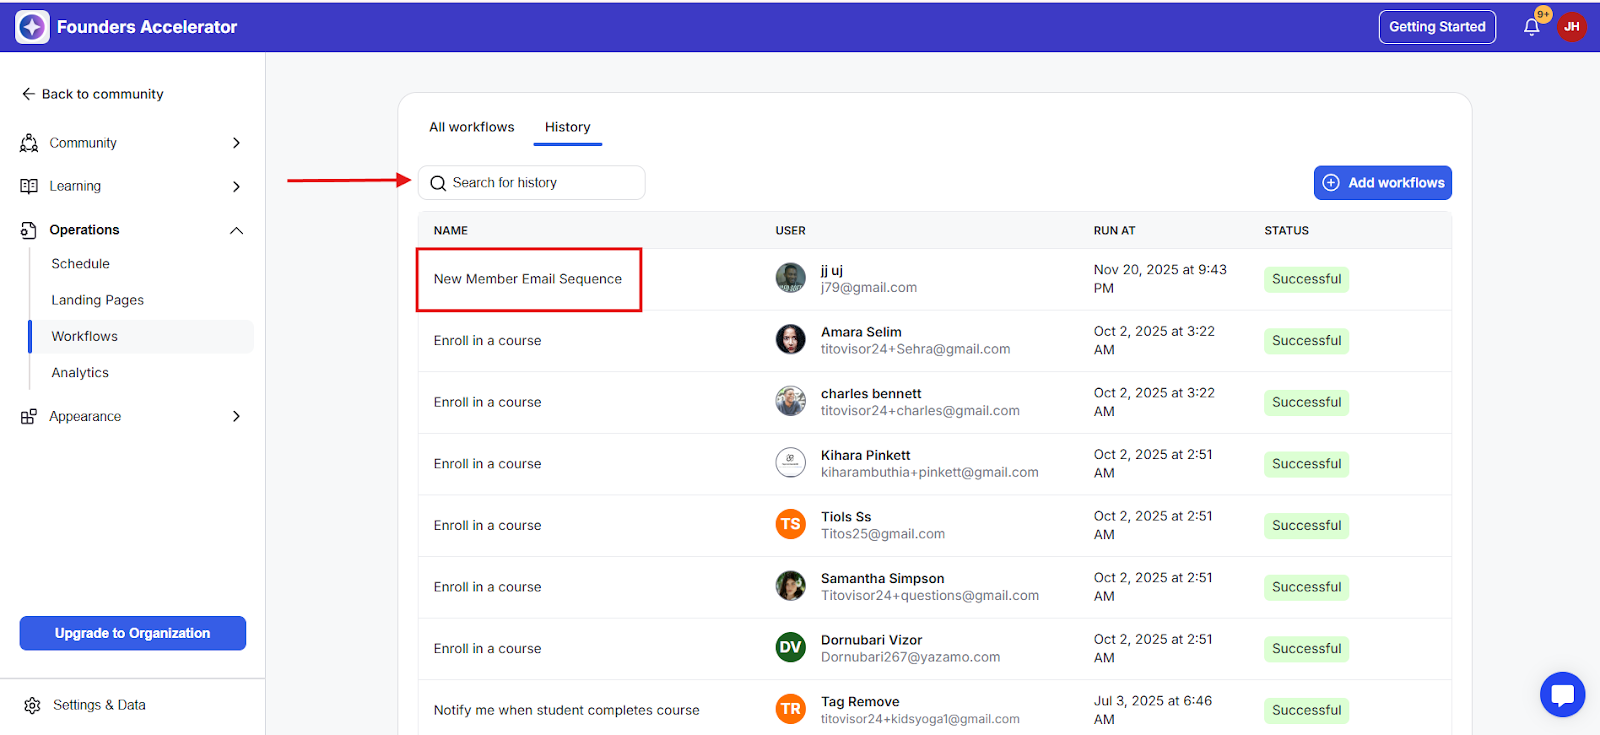This screenshot has height=735, width=1600.
Task: Click Upgrade to Organization button
Action: [133, 633]
